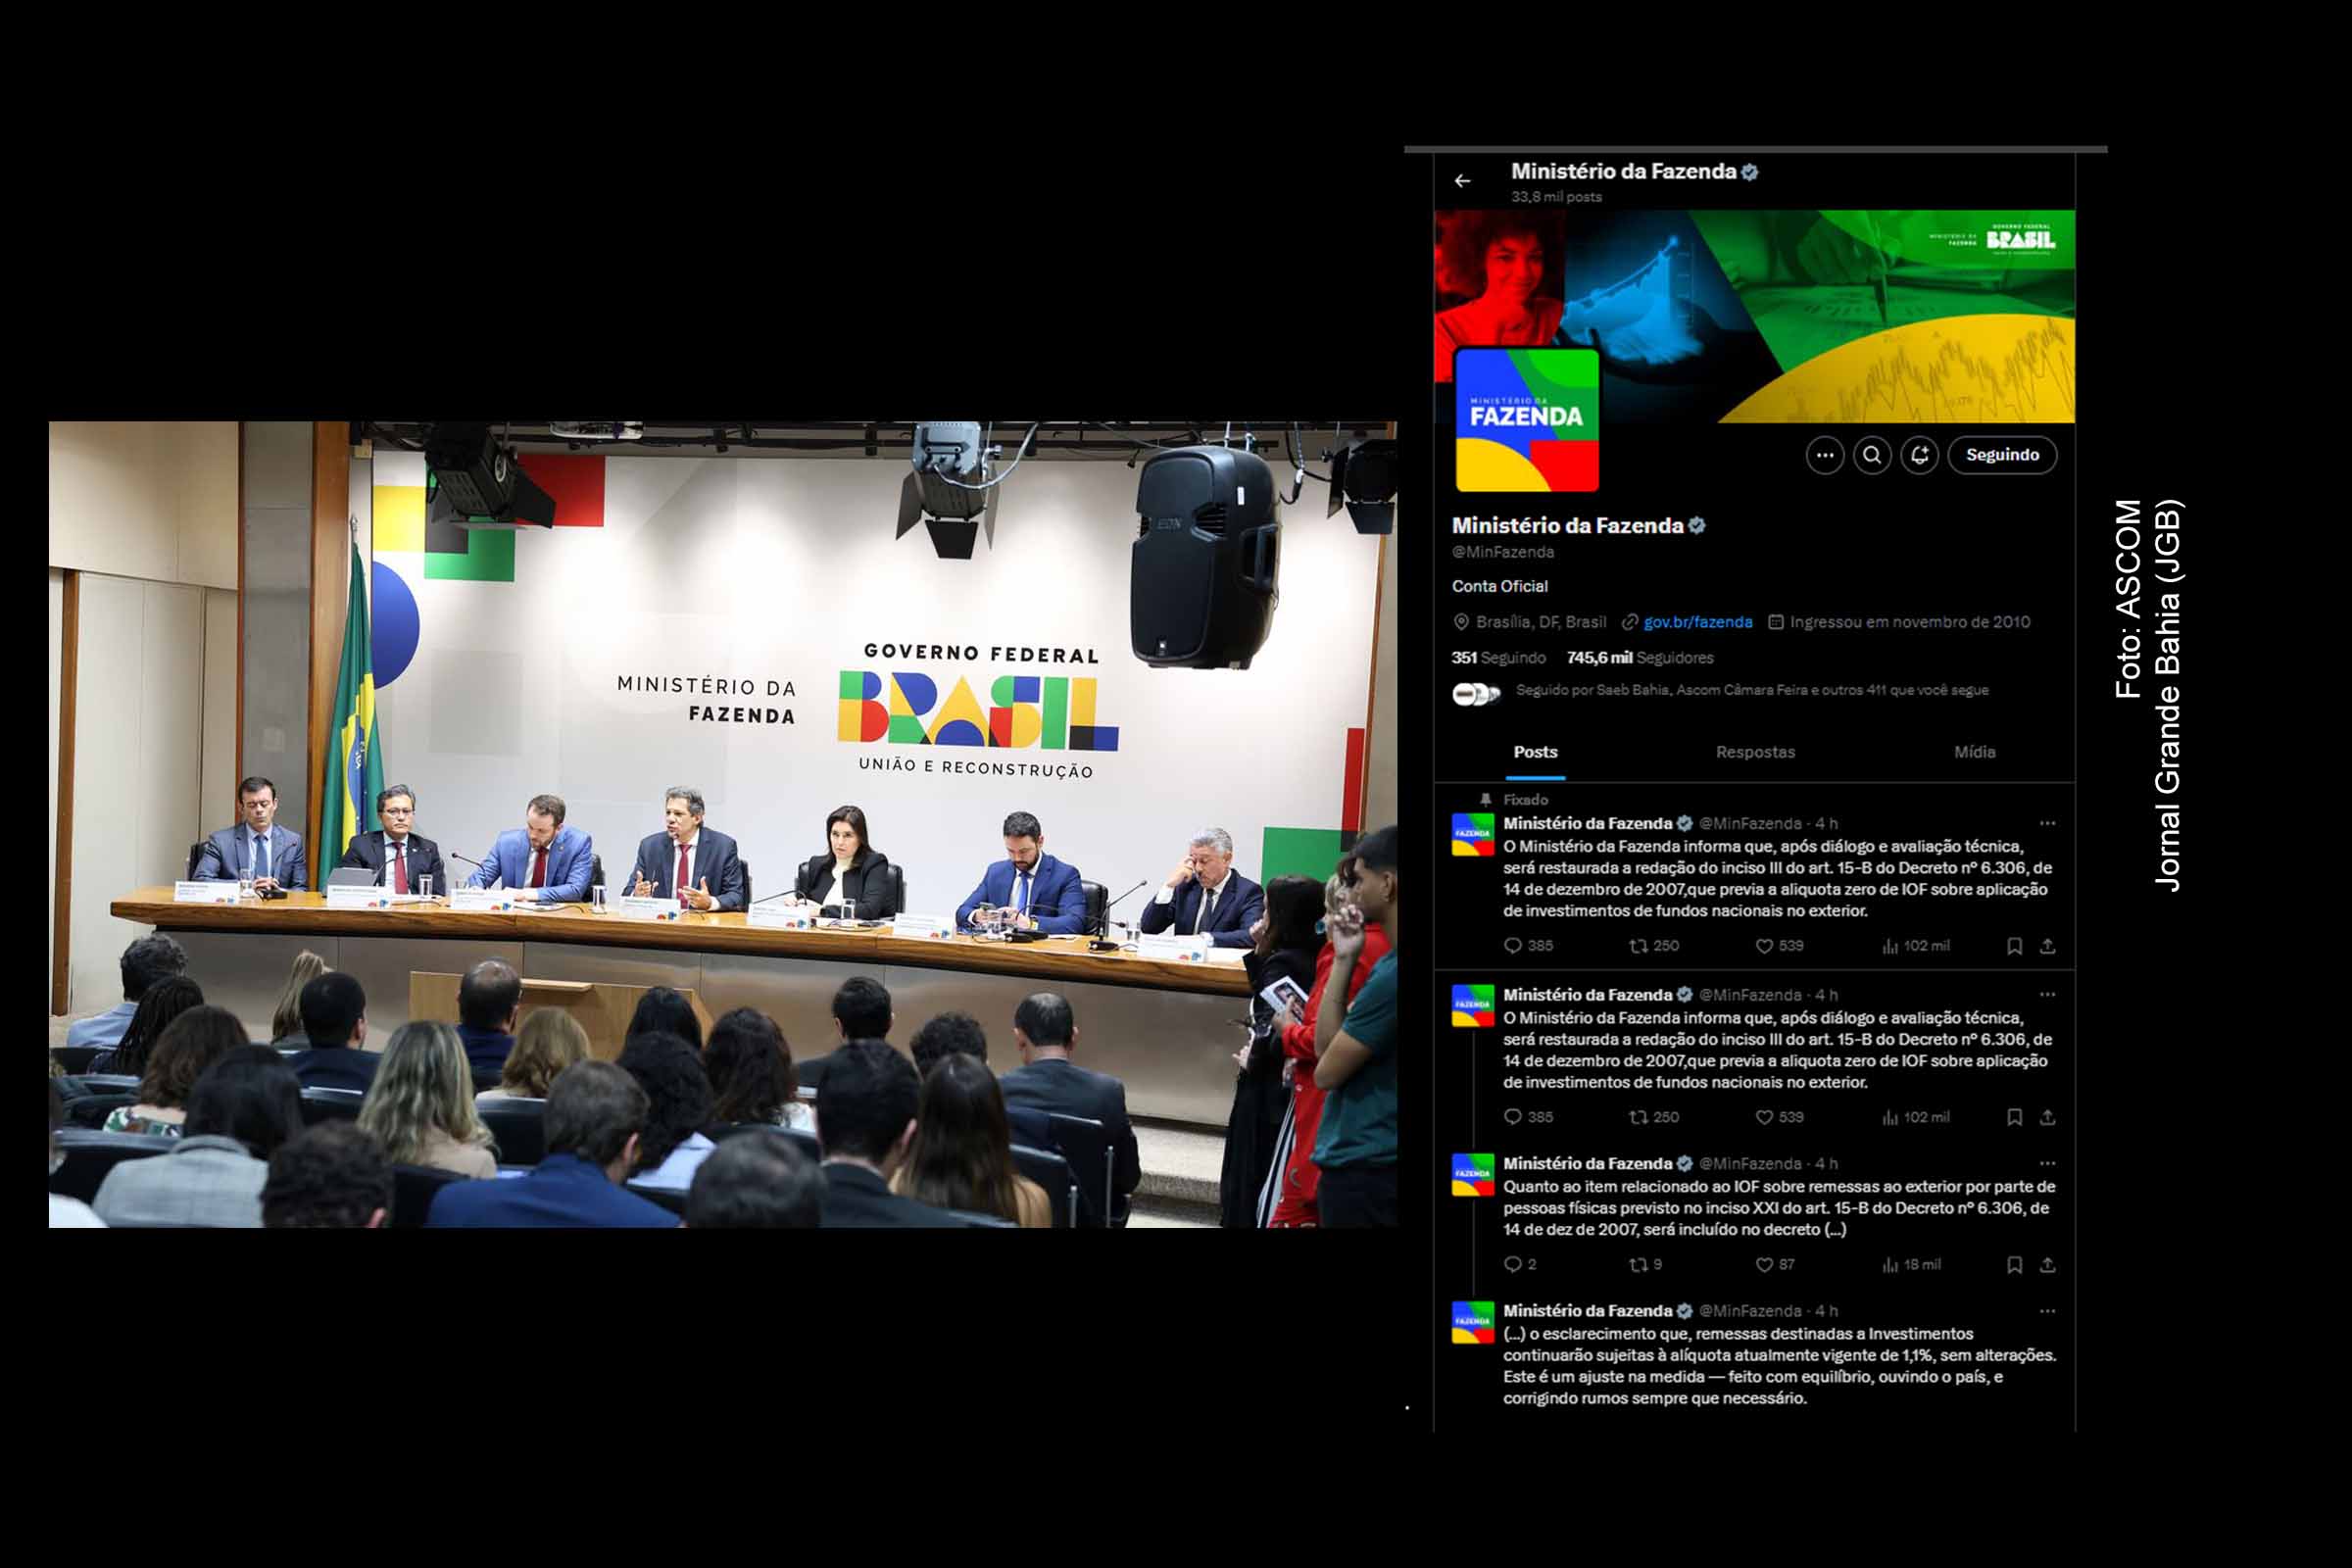
Task: Share the 'Quanto ao item relacionado' post
Action: [x=2047, y=1265]
